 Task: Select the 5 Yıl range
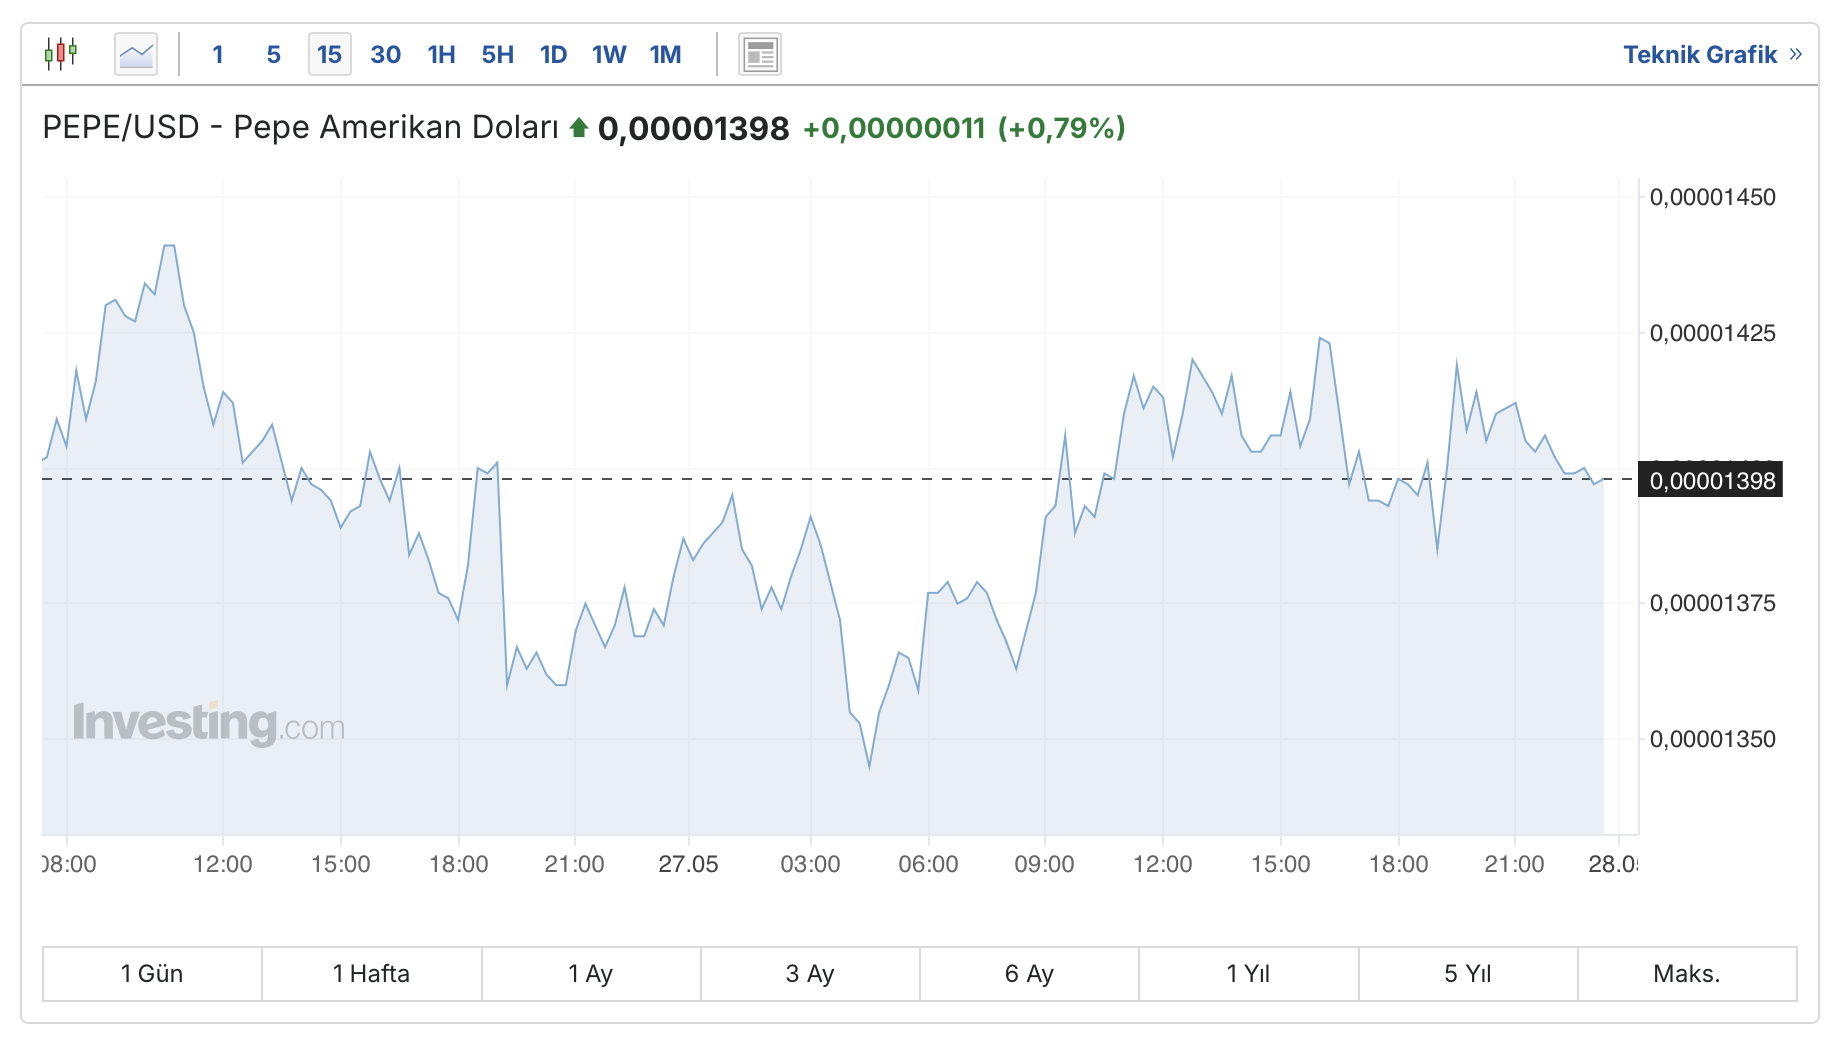(x=1468, y=973)
